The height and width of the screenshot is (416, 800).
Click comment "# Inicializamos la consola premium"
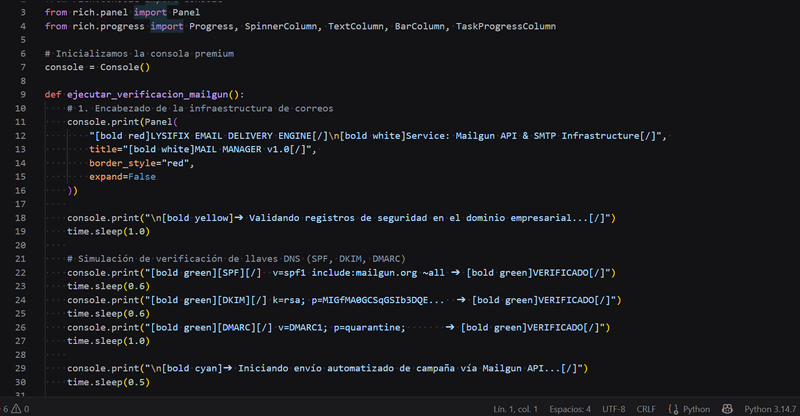pyautogui.click(x=139, y=54)
